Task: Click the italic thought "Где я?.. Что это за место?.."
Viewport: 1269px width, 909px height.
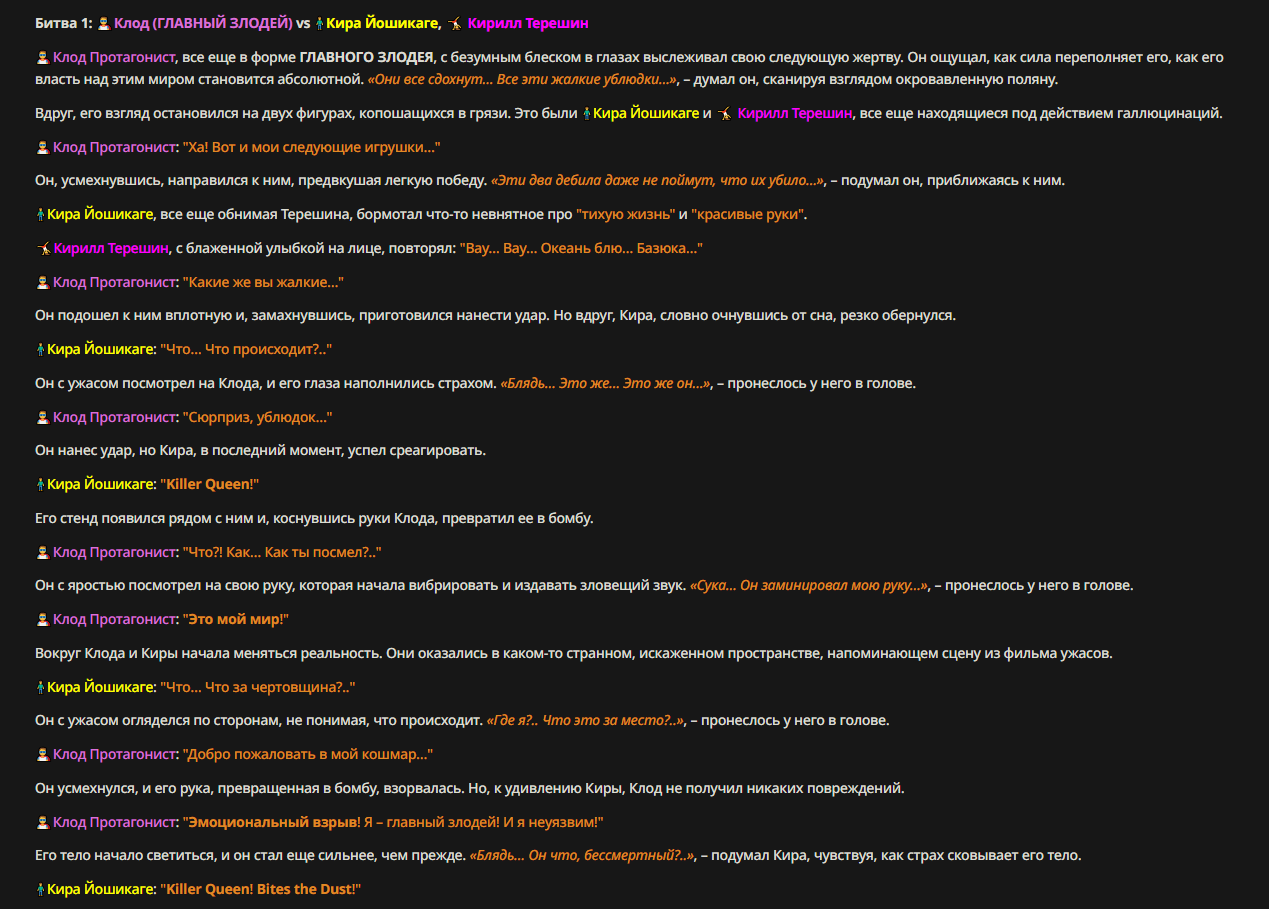Action: (585, 720)
